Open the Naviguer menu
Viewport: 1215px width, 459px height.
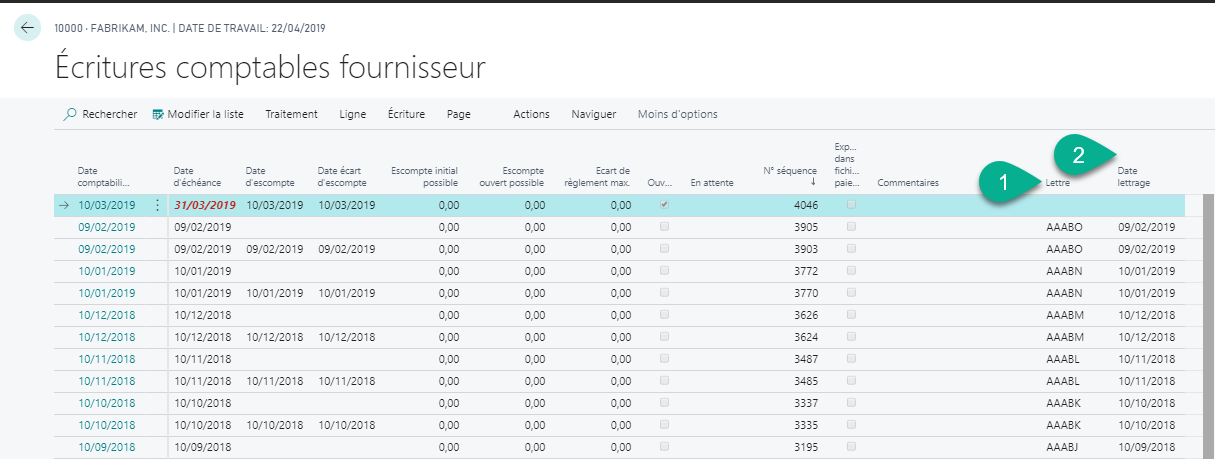click(593, 114)
